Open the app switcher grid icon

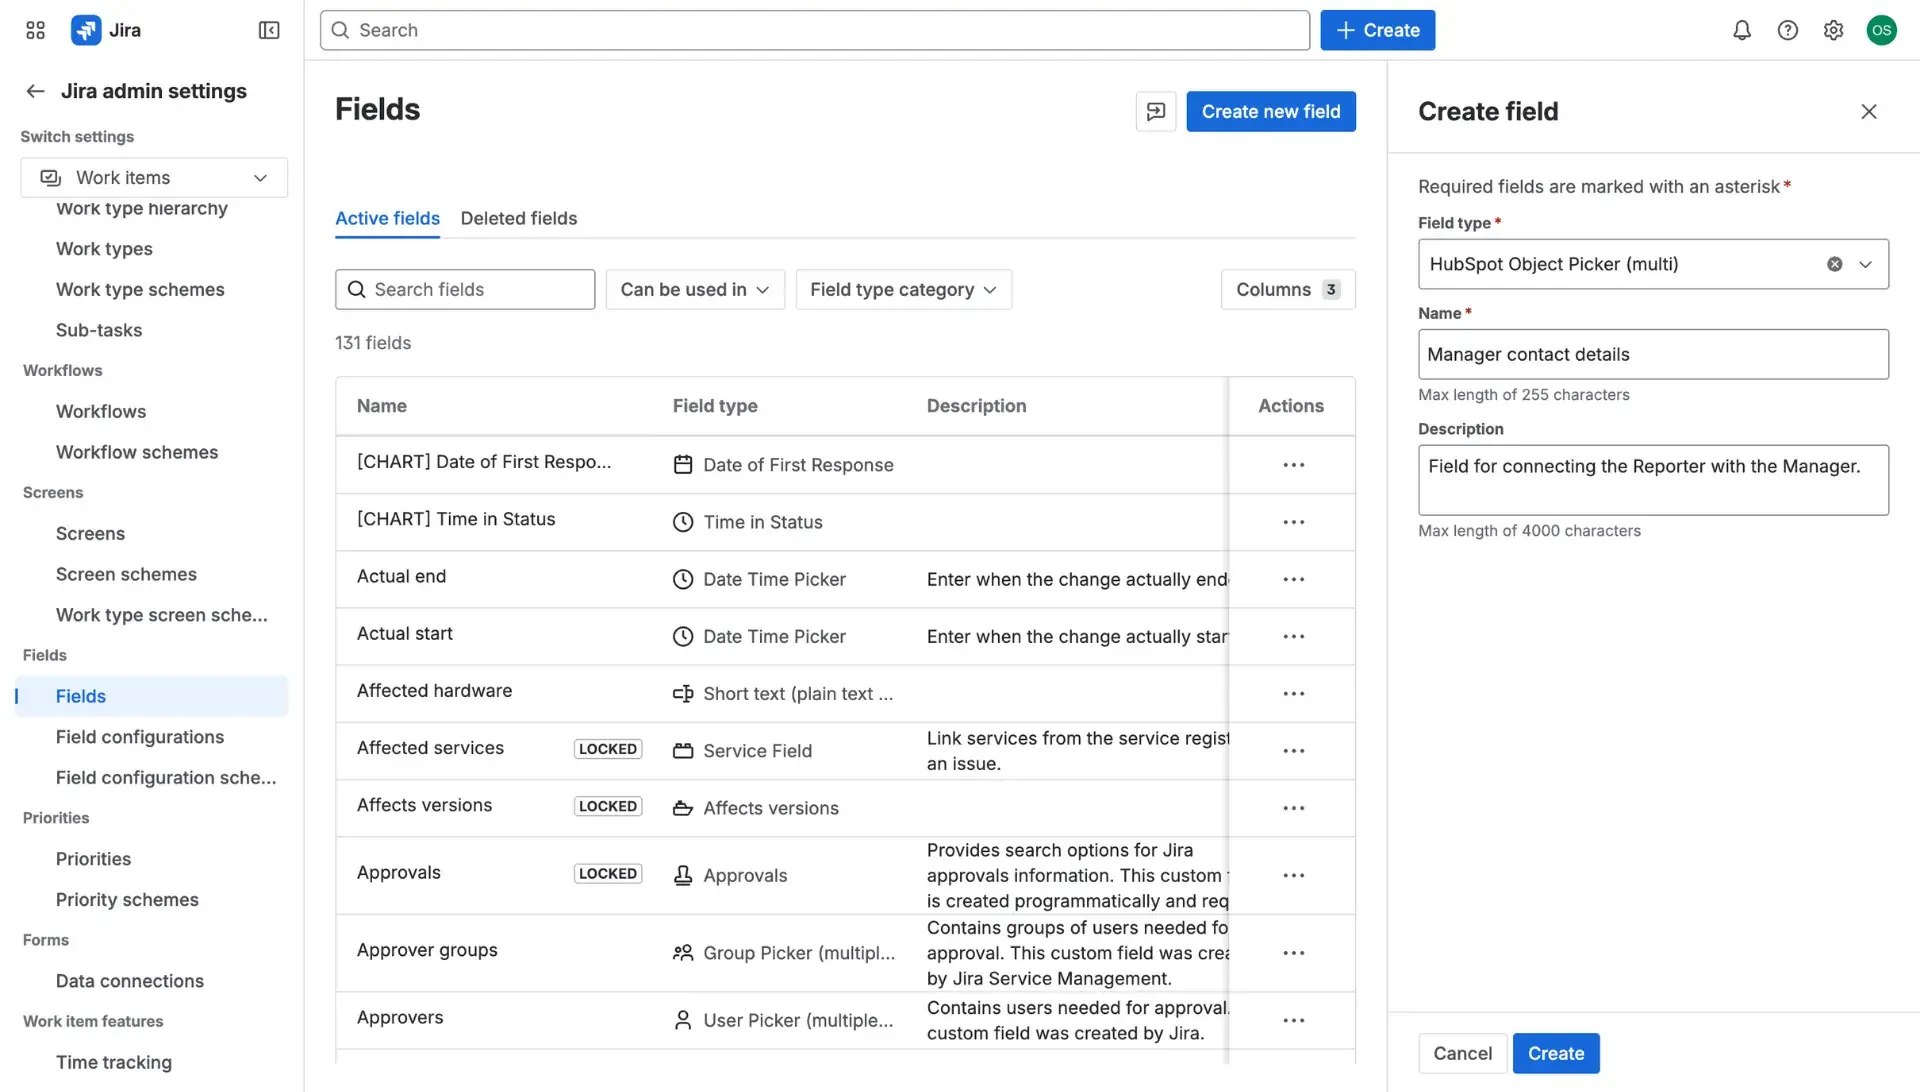(34, 30)
